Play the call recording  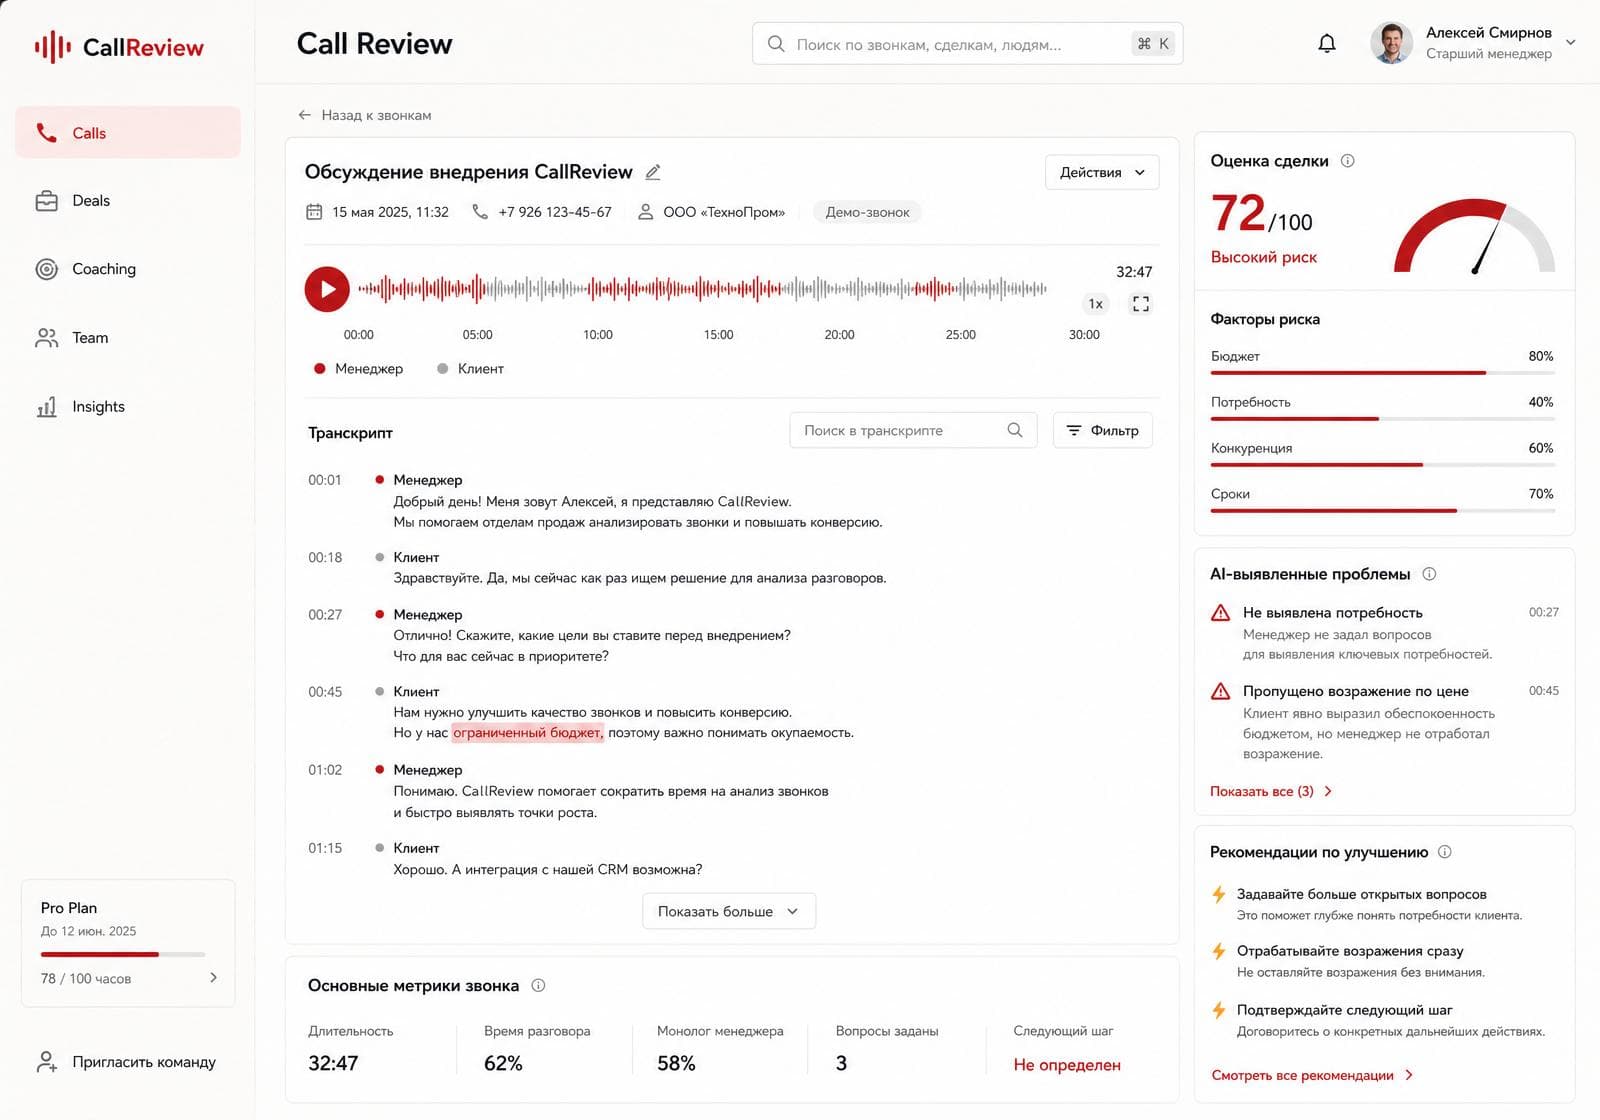(x=327, y=289)
